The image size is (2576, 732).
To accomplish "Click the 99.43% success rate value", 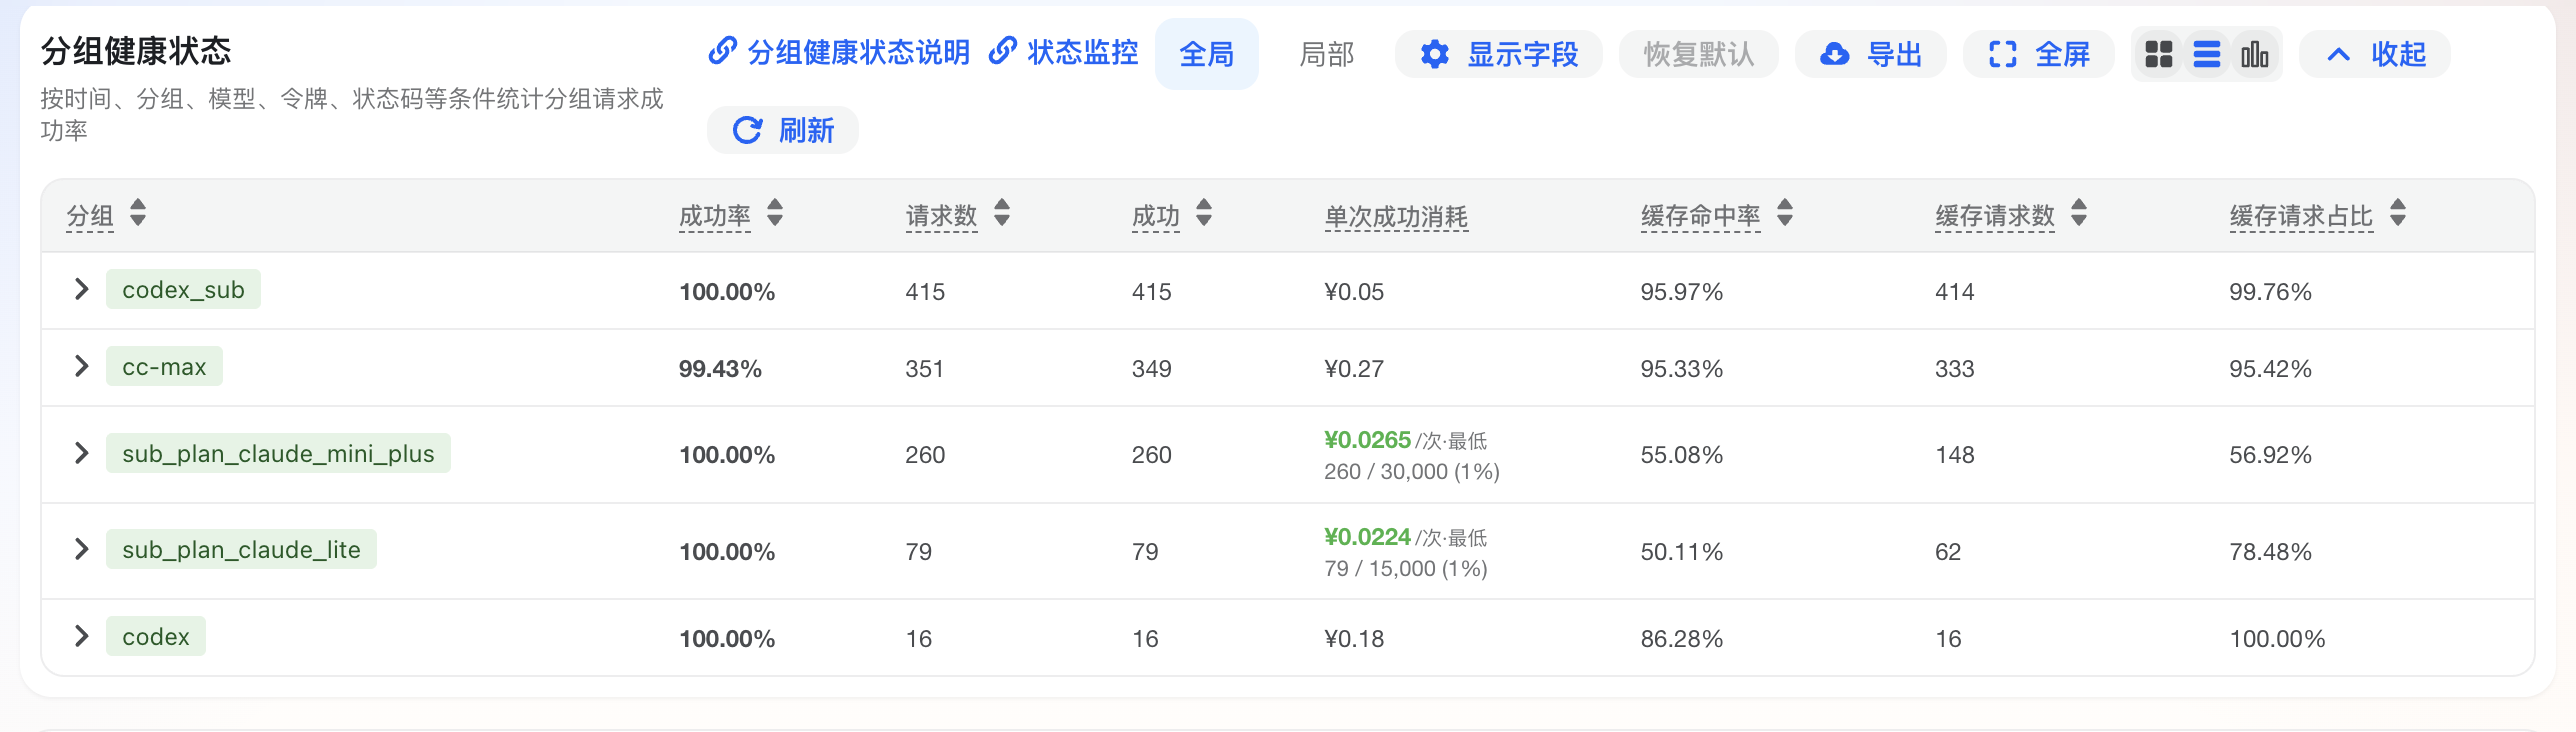I will (720, 369).
